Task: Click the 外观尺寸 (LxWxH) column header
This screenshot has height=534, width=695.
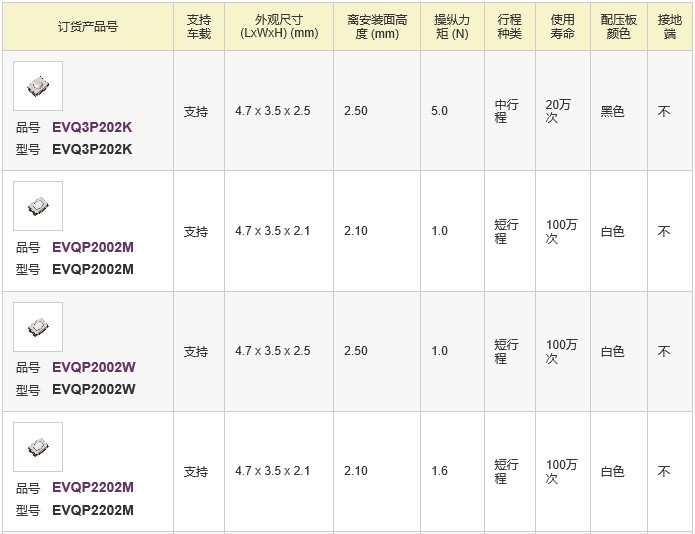Action: click(279, 27)
